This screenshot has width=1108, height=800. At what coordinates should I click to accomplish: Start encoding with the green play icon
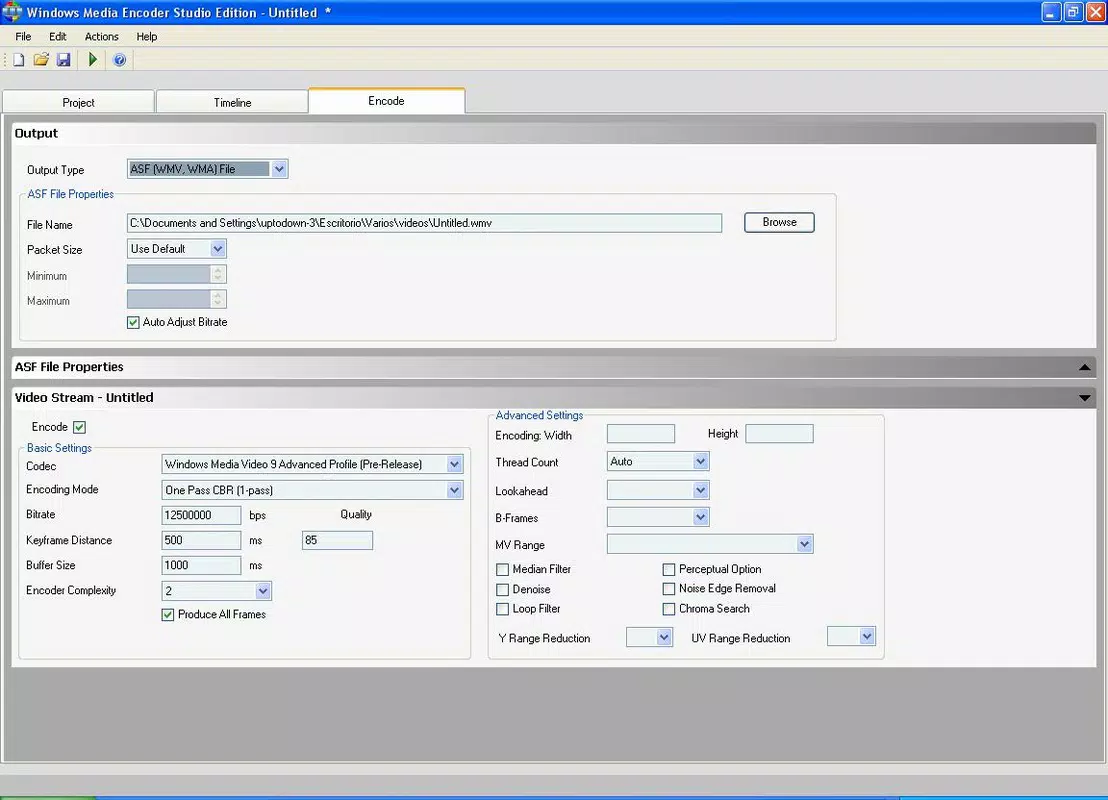pyautogui.click(x=93, y=60)
